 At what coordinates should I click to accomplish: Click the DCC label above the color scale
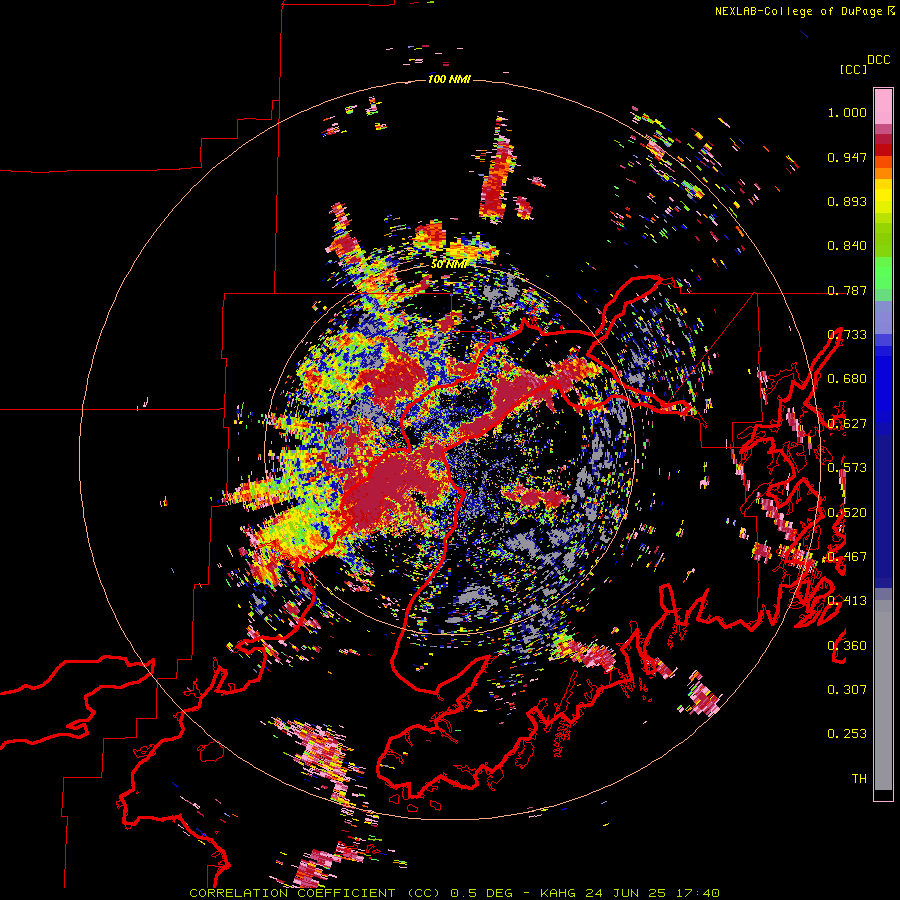878,60
